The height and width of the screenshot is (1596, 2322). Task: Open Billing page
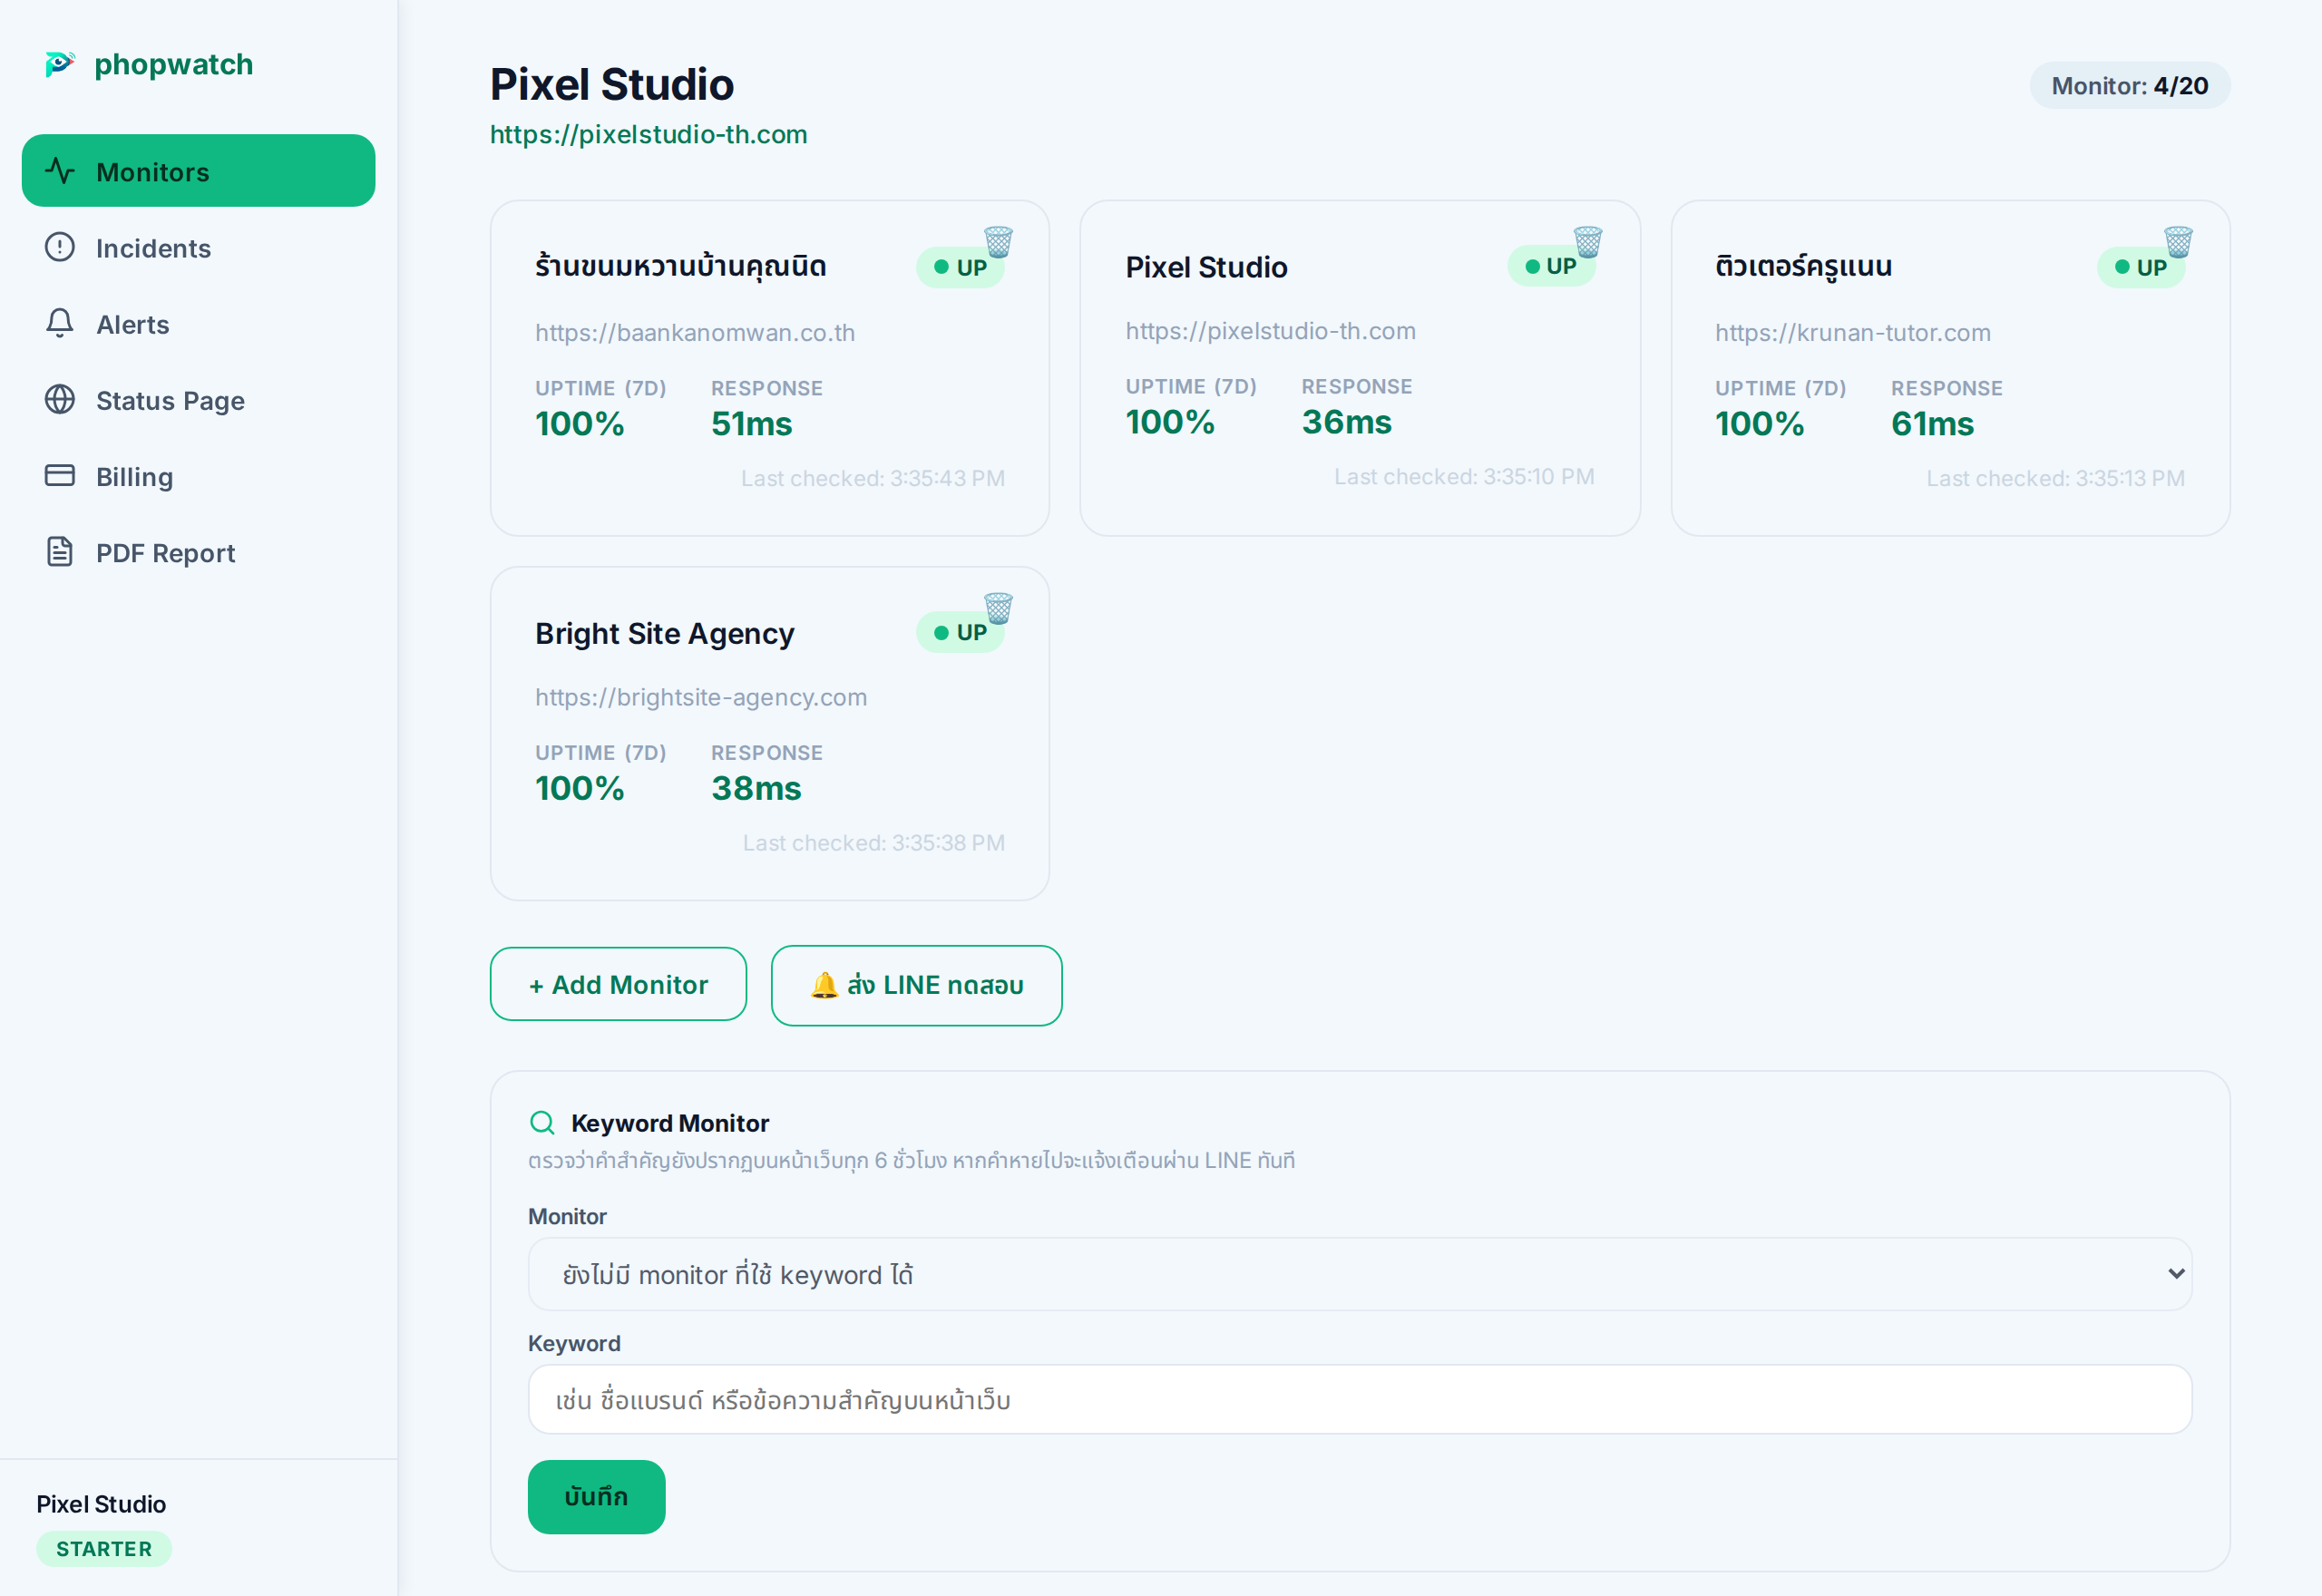pyautogui.click(x=198, y=476)
